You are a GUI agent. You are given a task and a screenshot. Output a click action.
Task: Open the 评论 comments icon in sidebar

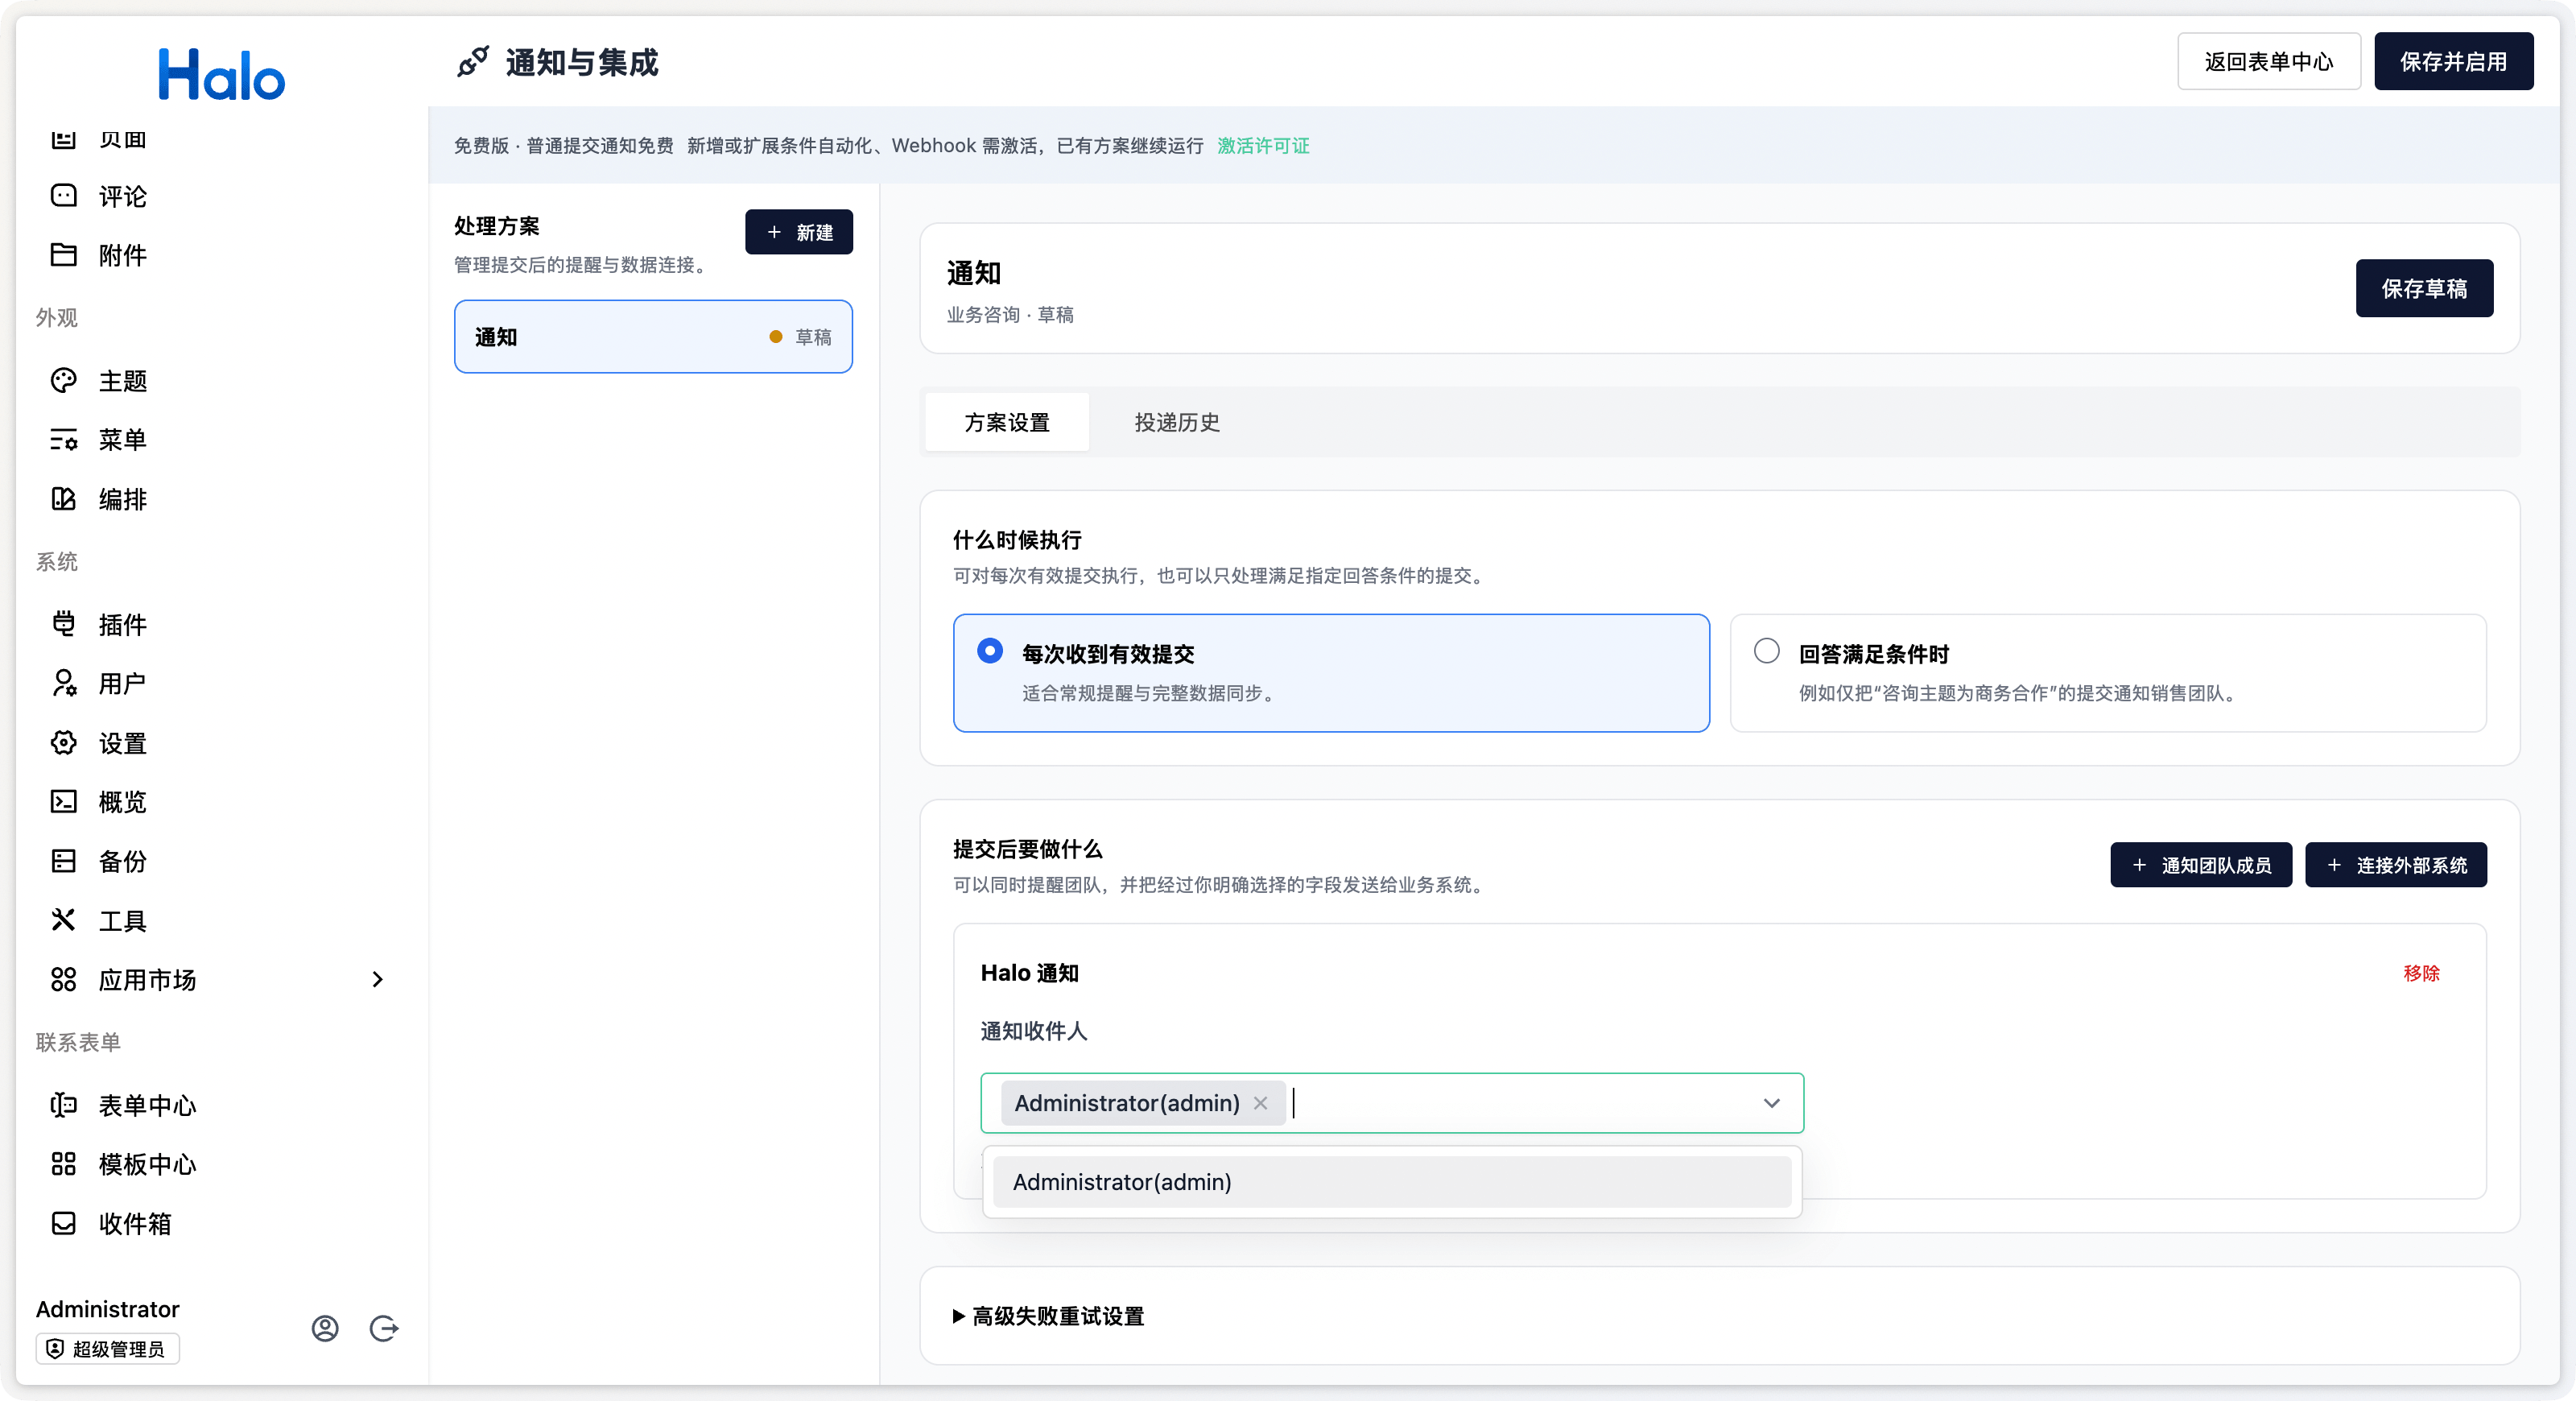(x=63, y=196)
